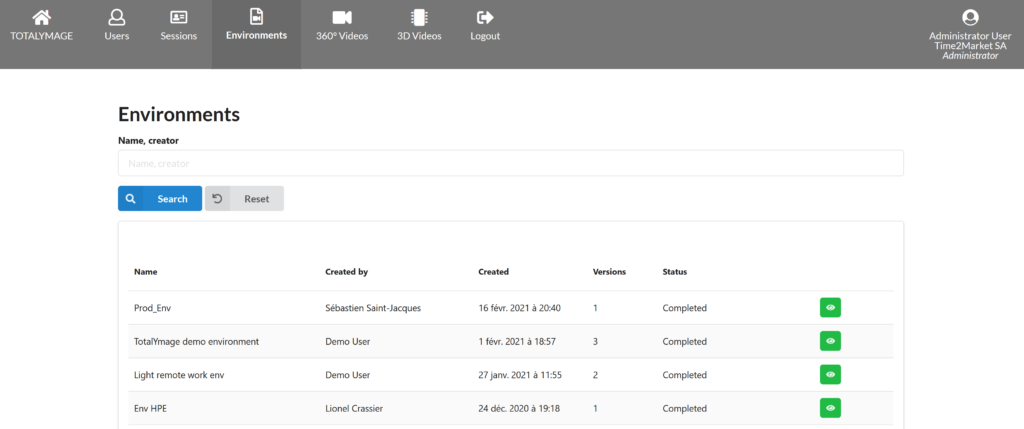
Task: Click the Reset button
Action: pos(244,199)
